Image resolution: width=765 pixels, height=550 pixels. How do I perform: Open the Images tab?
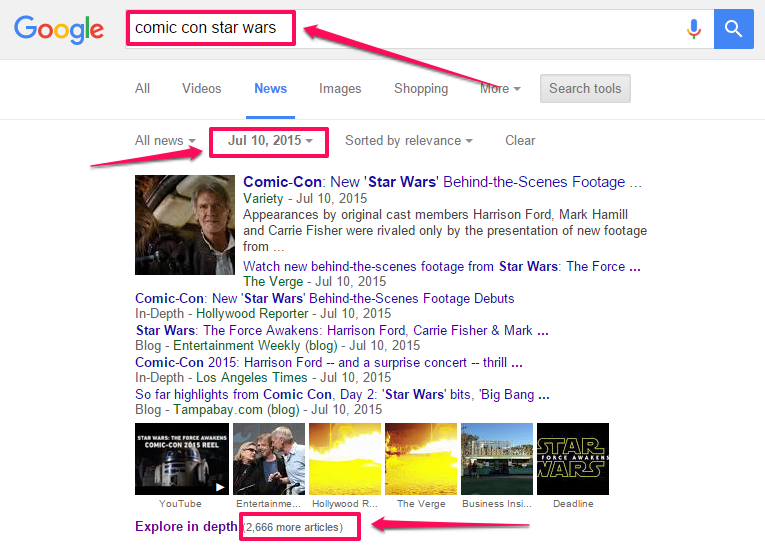pos(340,88)
